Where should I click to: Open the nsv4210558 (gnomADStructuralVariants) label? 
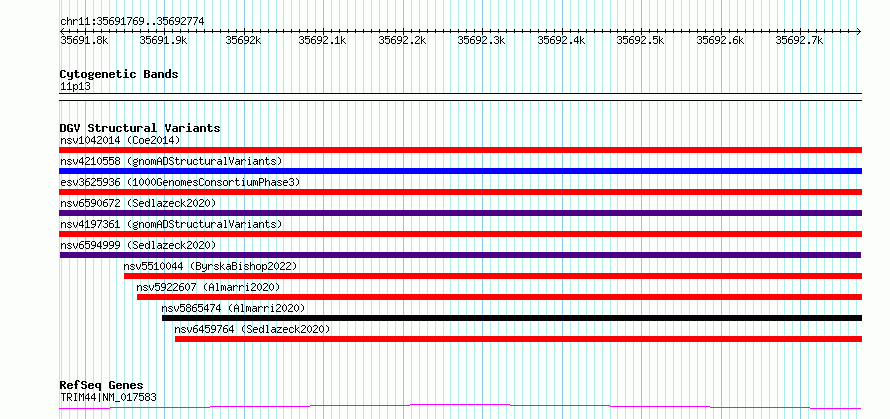(171, 161)
